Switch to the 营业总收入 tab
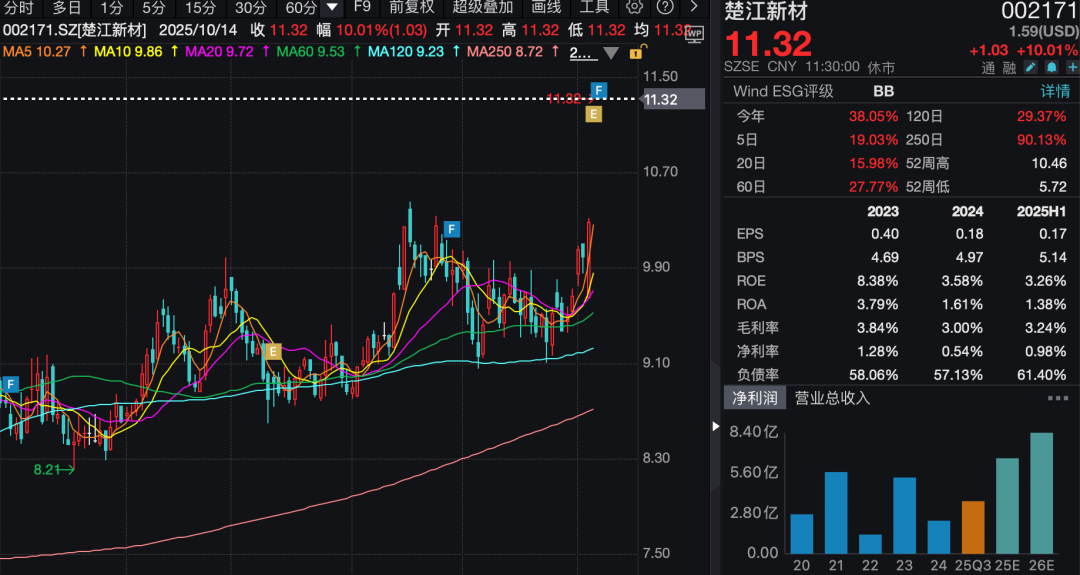Screen dimensions: 1080x575 coord(832,398)
